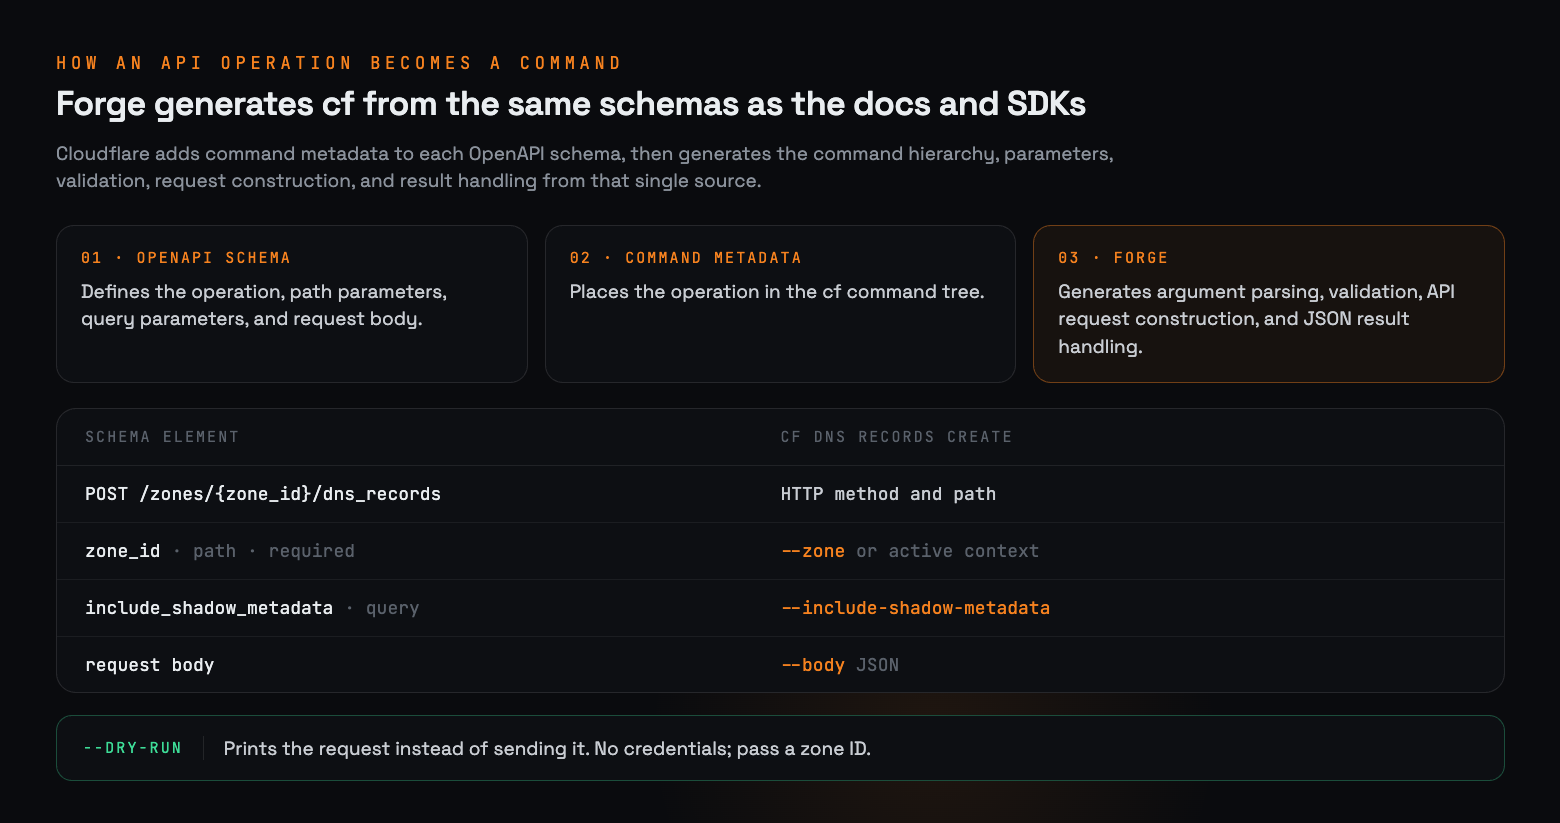Click the '--DRY-RUN' label

pyautogui.click(x=133, y=748)
